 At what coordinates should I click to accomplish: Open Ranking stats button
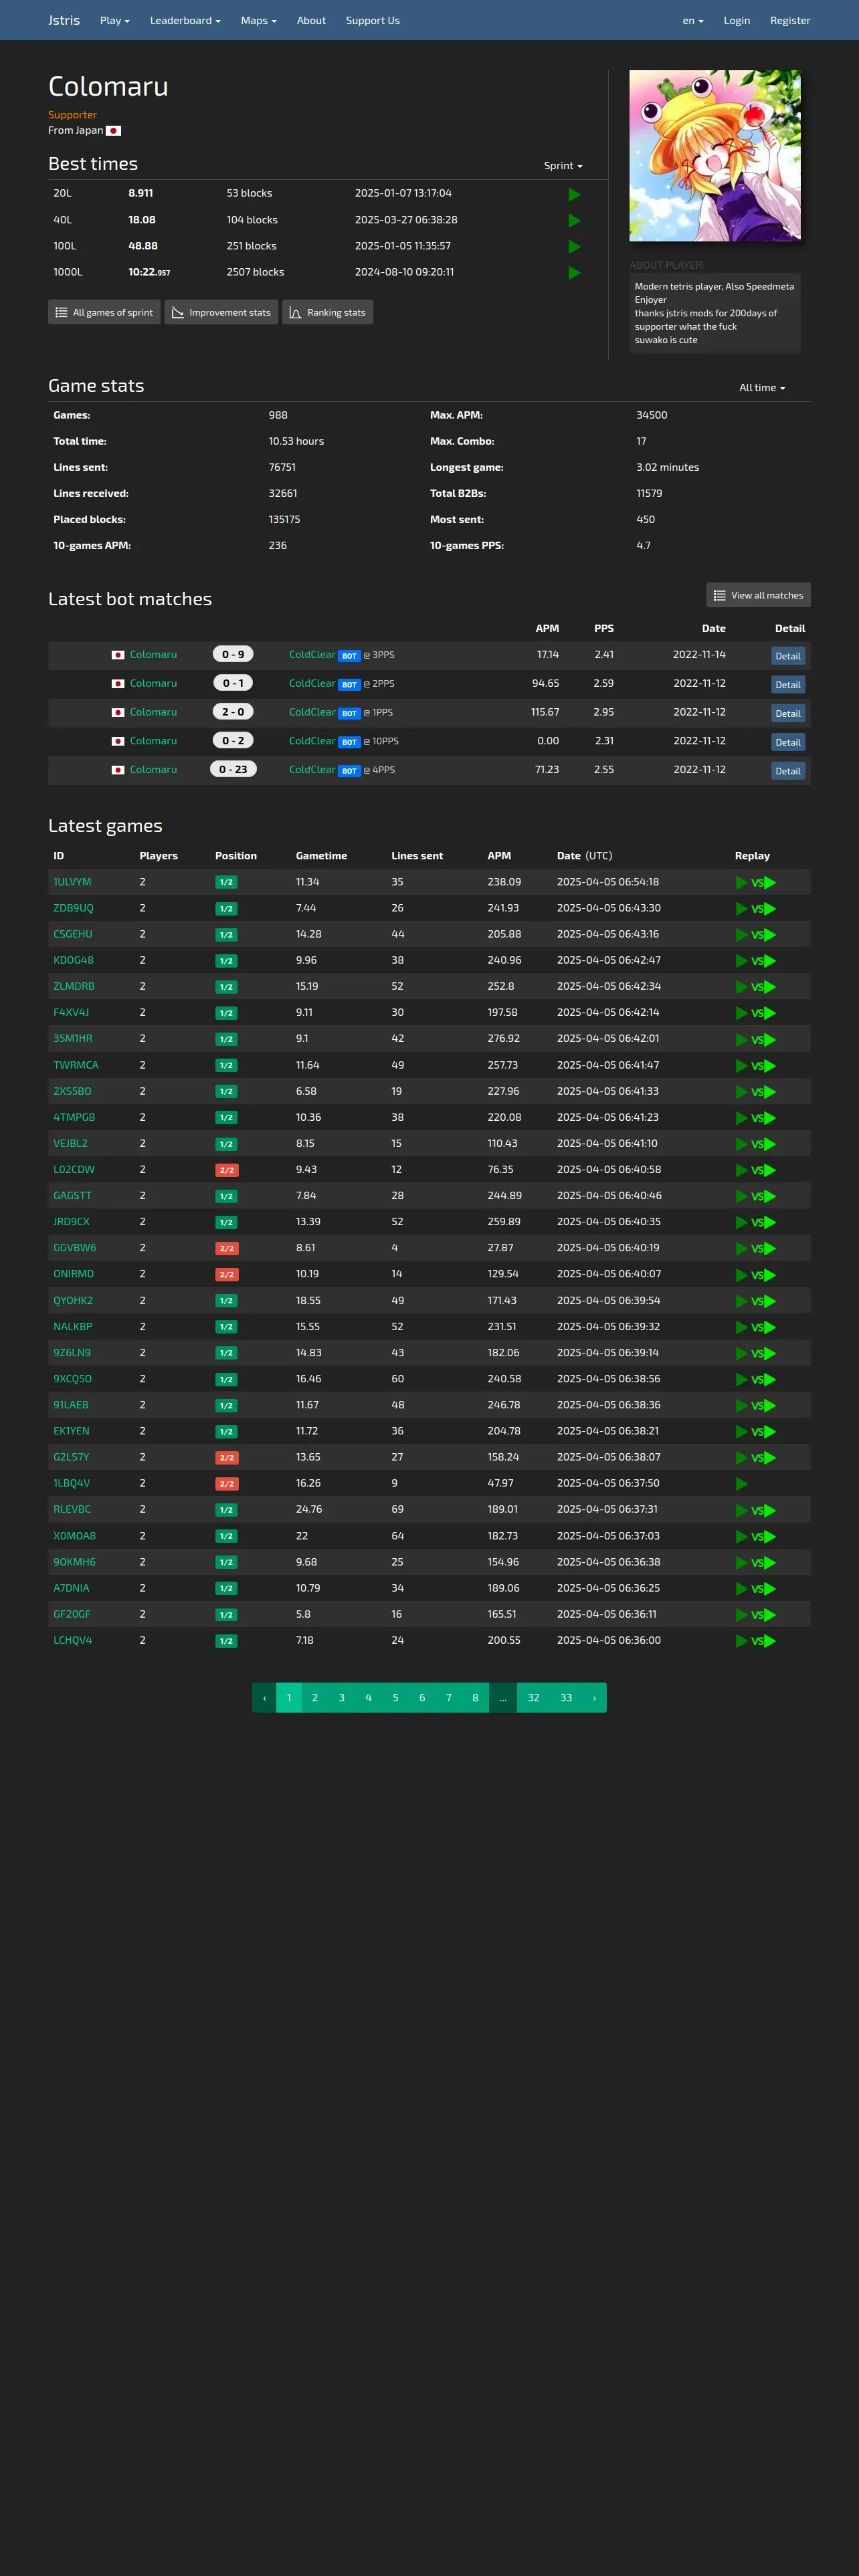[327, 312]
